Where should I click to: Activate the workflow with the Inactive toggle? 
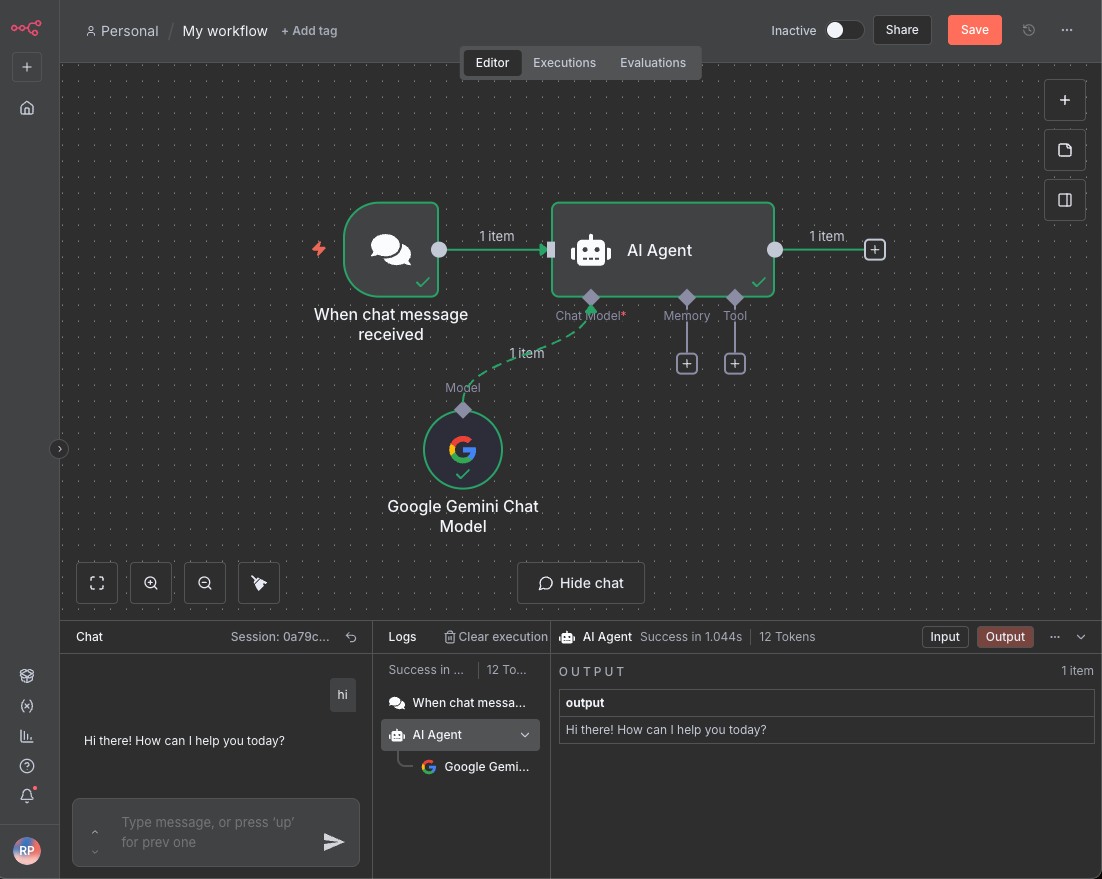(844, 30)
